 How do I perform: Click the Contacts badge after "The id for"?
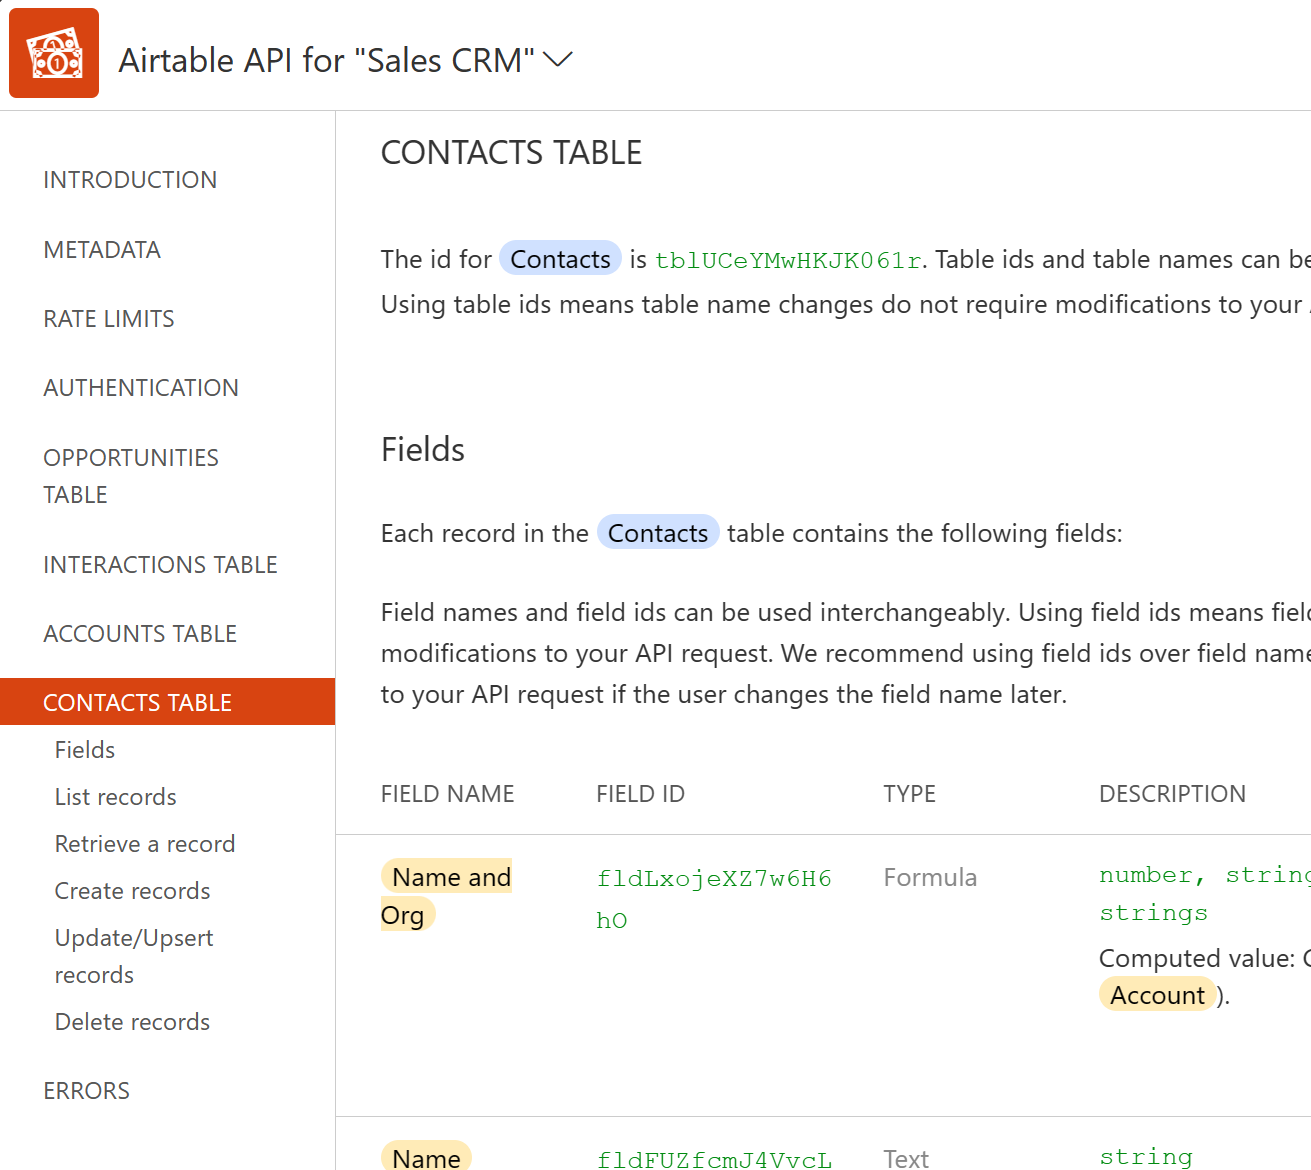tap(560, 259)
